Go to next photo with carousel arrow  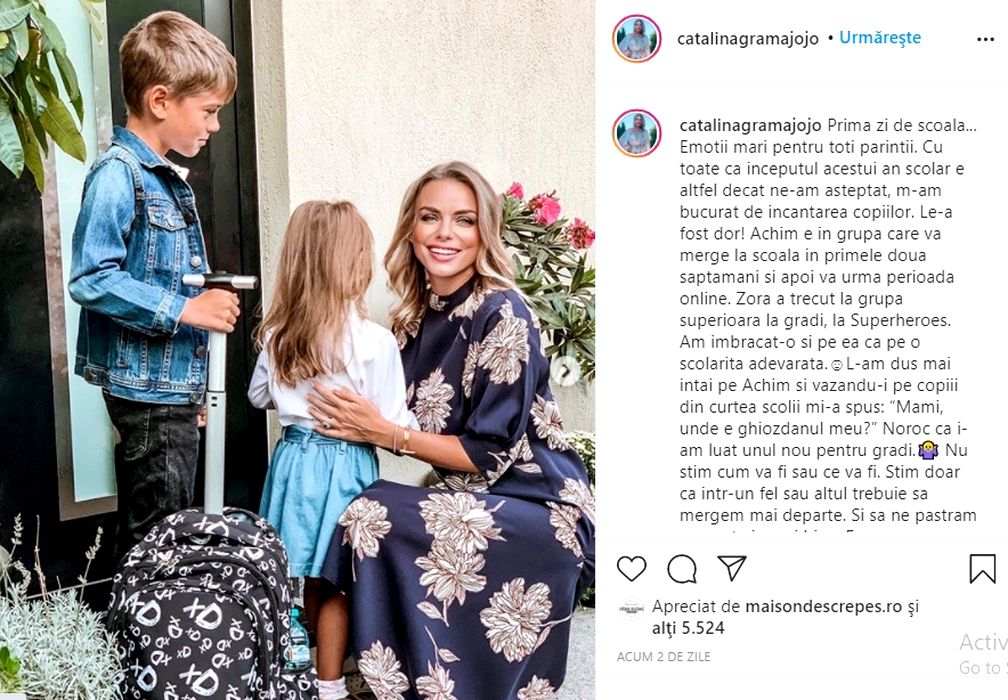coord(565,370)
